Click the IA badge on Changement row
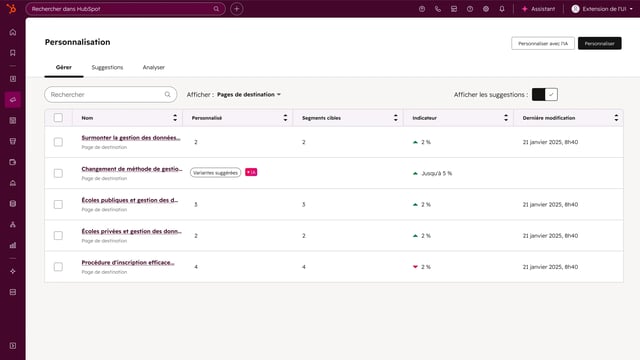 (251, 173)
